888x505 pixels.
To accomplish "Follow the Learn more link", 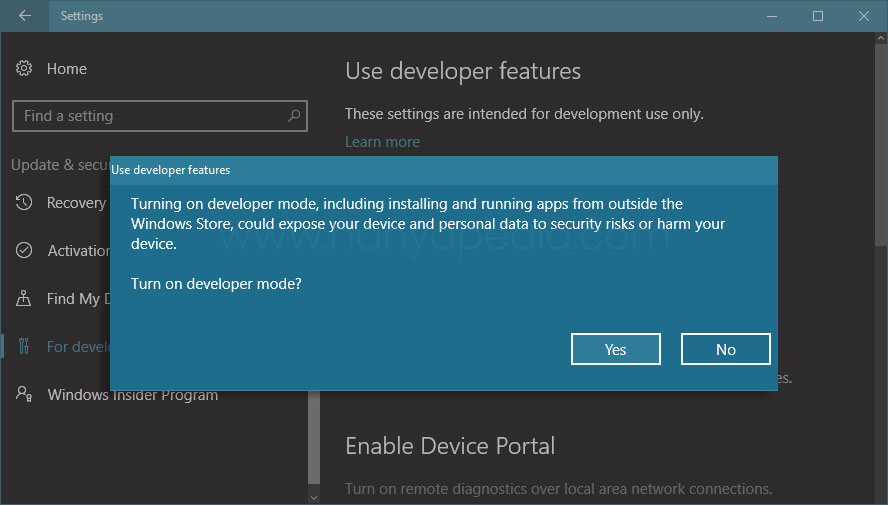I will [382, 142].
